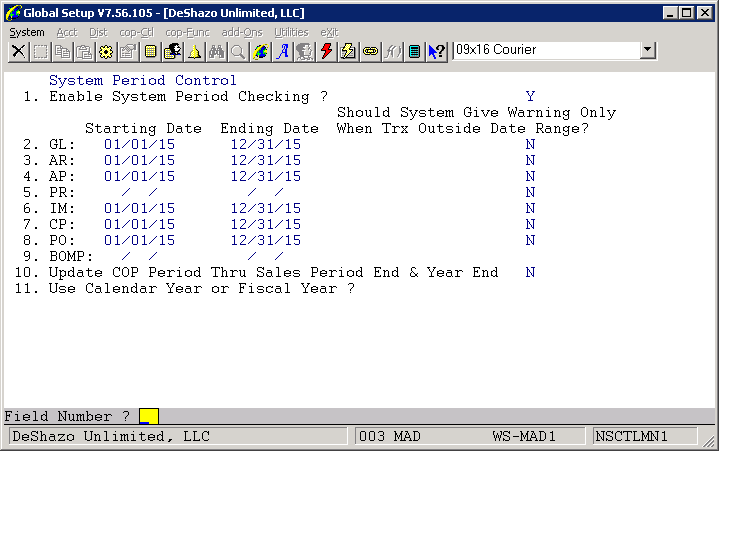Open the cop-Func menu

[x=187, y=32]
